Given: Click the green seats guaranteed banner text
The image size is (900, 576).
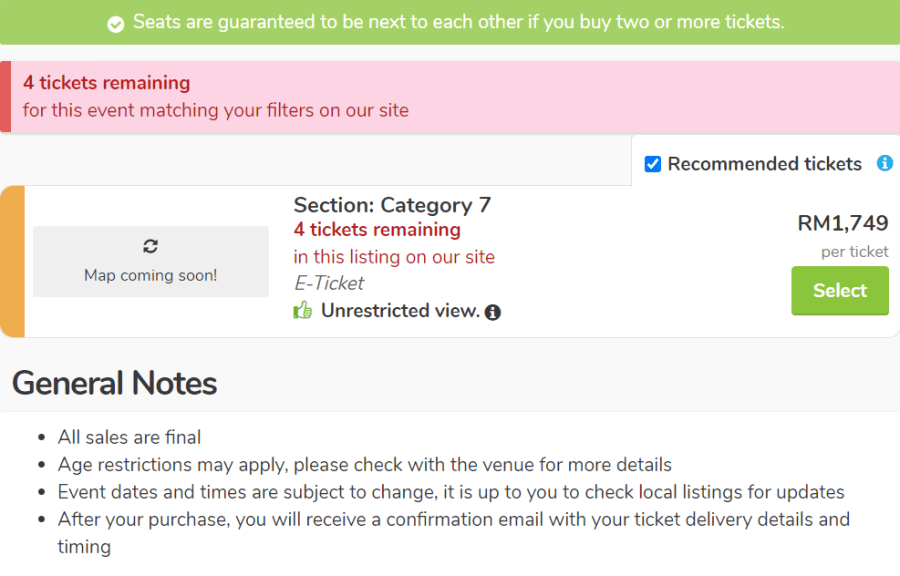Looking at the screenshot, I should coord(458,22).
